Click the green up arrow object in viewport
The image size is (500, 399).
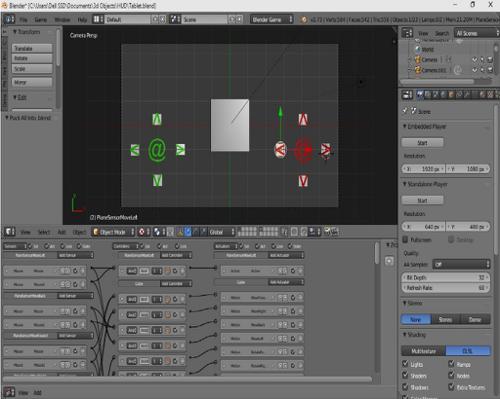[157, 119]
